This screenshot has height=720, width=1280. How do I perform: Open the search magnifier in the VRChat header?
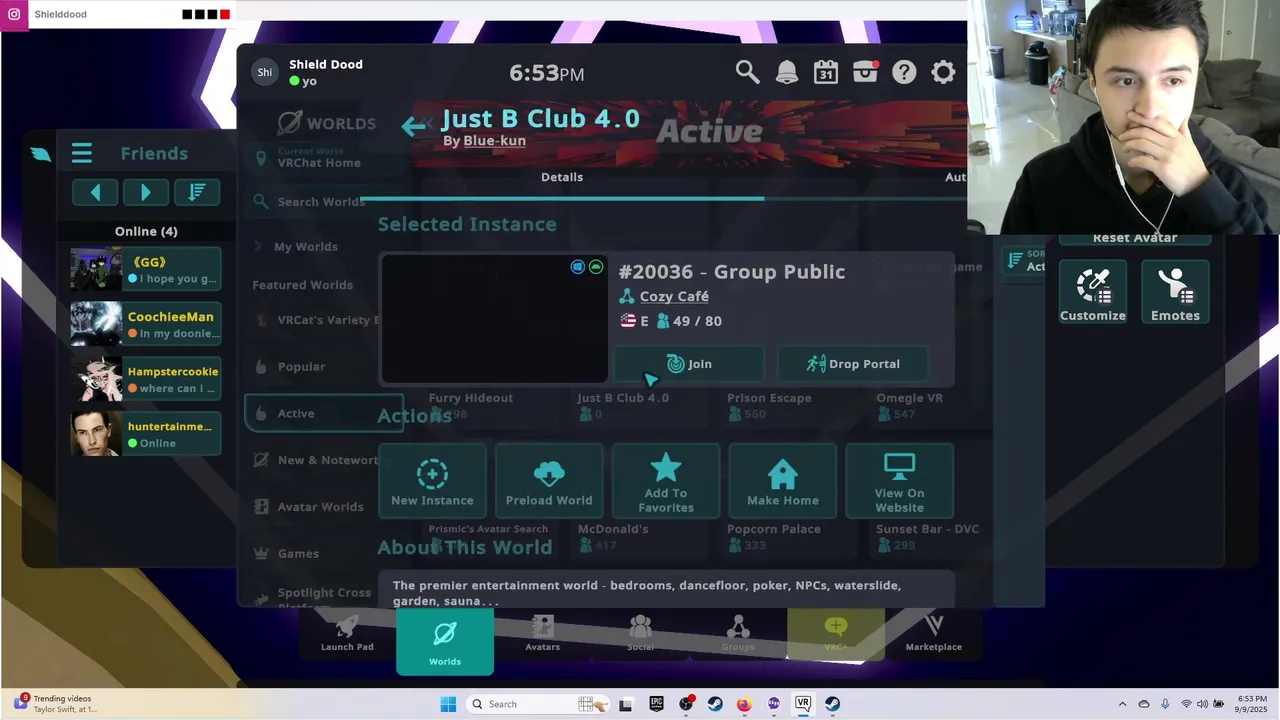747,72
